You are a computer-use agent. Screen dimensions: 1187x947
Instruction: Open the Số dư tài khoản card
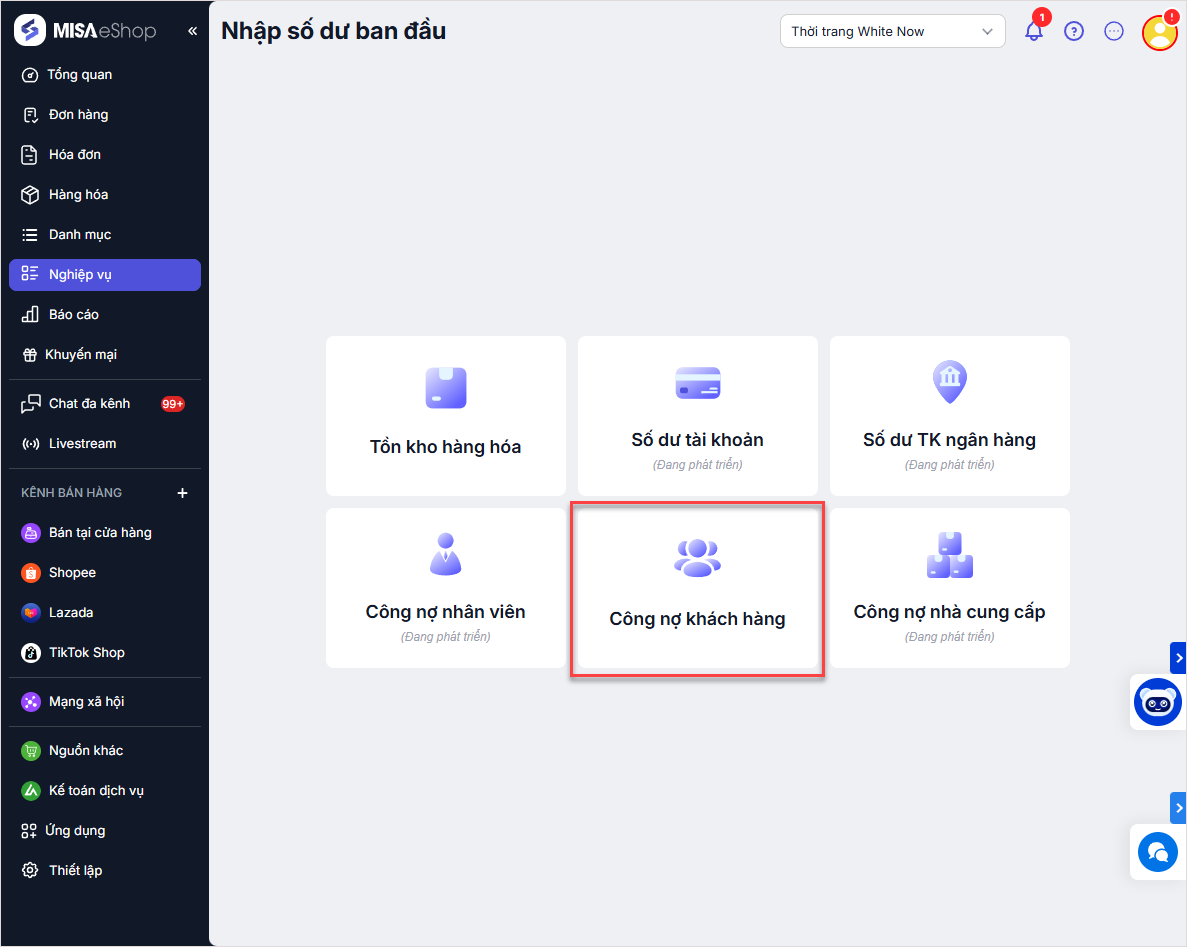[x=697, y=416]
